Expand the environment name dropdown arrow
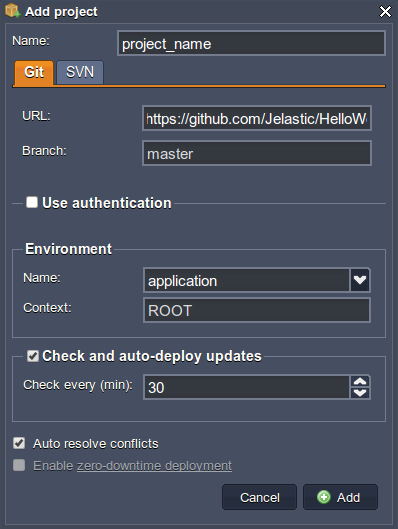The image size is (398, 529). [360, 280]
